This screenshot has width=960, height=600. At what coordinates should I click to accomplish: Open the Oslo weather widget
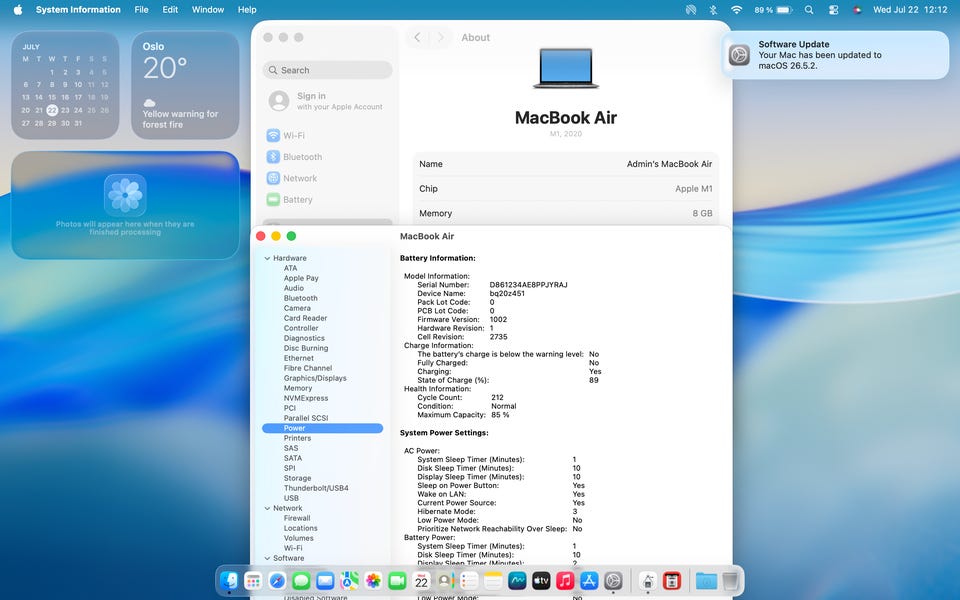coord(186,86)
